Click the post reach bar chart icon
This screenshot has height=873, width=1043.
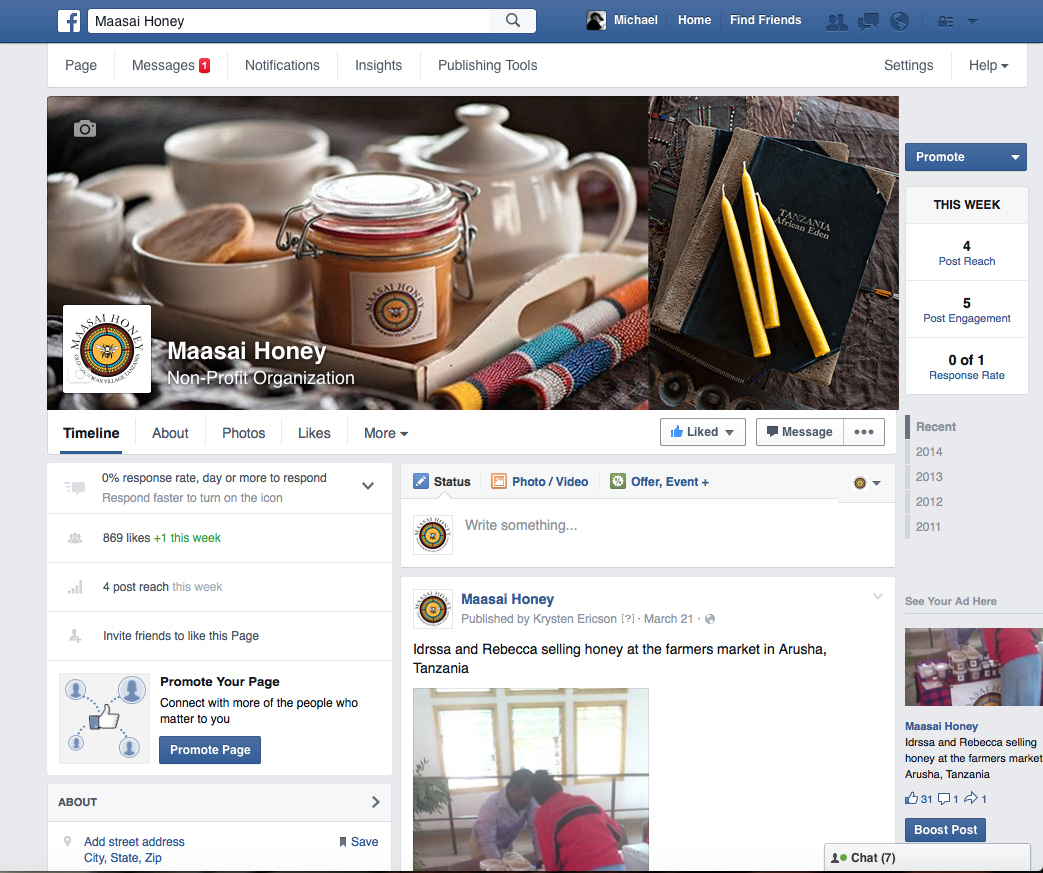click(x=75, y=587)
